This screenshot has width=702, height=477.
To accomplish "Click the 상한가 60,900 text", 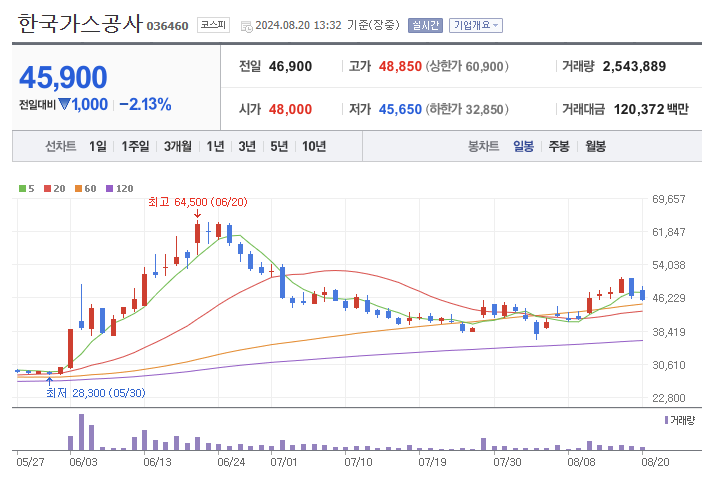I will click(467, 66).
